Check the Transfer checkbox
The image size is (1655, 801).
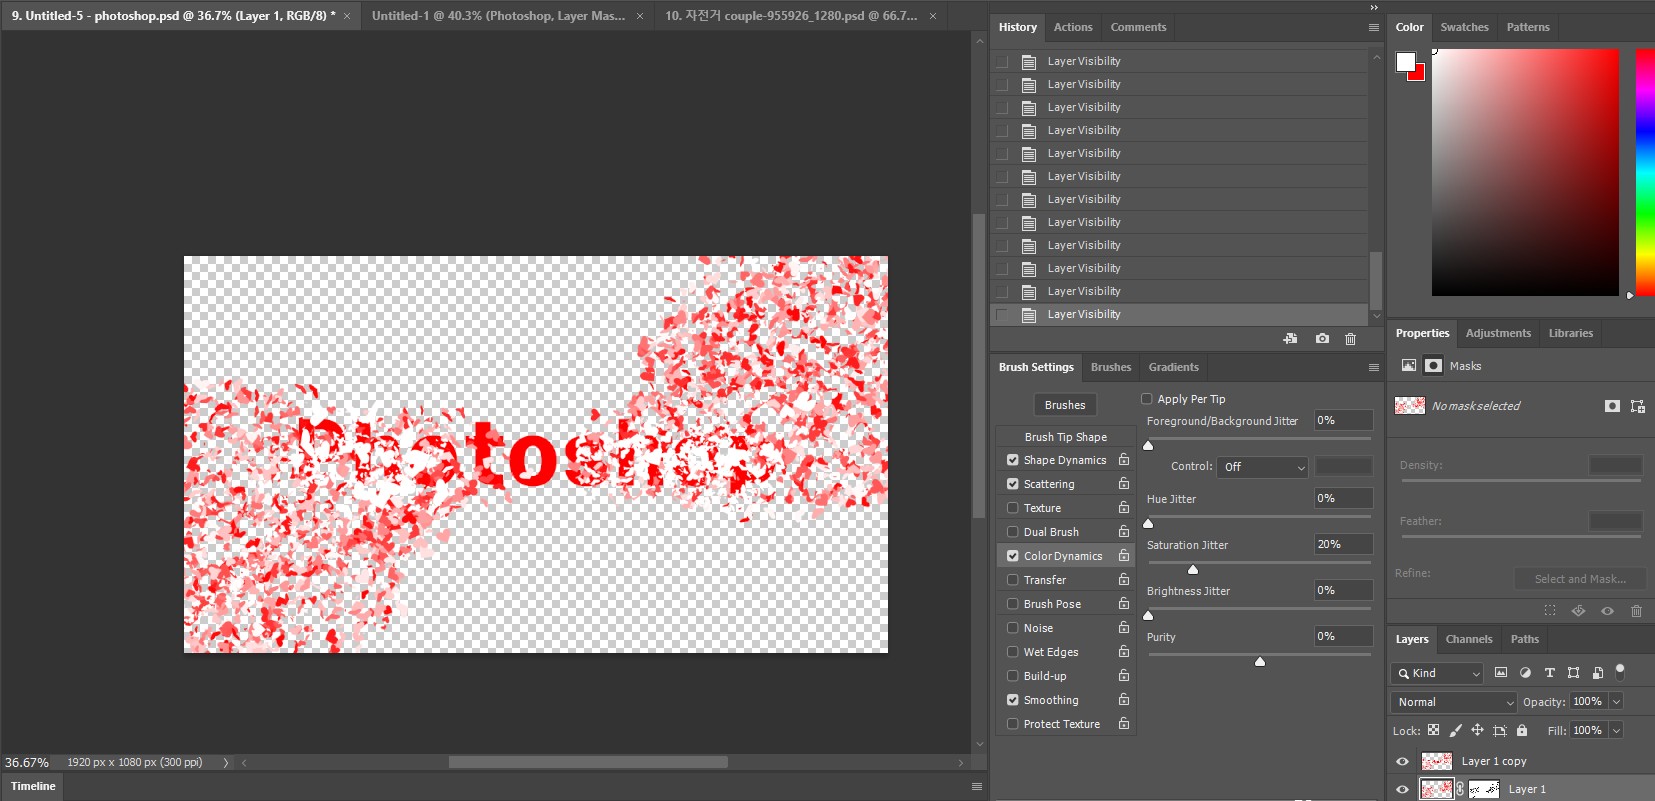click(1013, 580)
